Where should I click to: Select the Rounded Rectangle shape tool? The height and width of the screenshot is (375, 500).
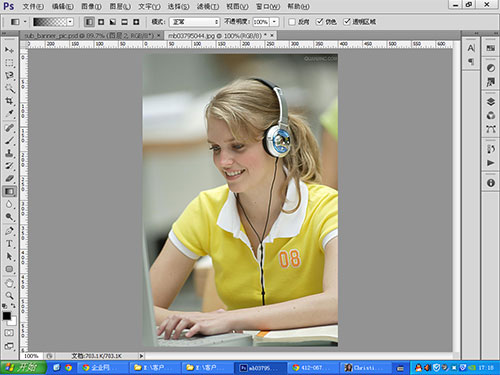point(9,269)
